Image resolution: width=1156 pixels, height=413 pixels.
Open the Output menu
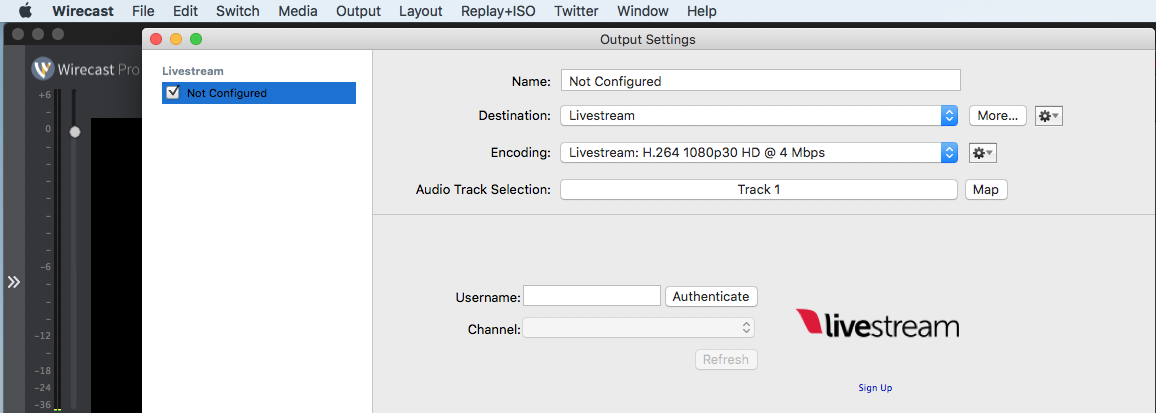tap(358, 11)
